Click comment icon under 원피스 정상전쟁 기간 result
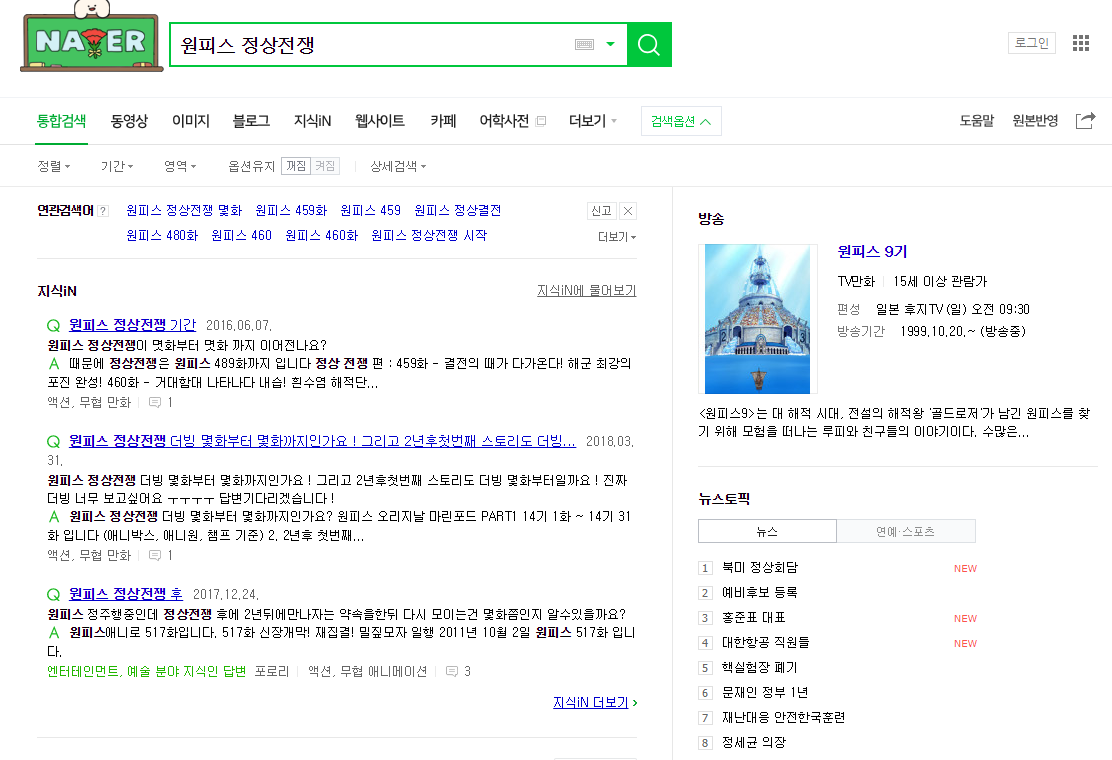 [155, 403]
